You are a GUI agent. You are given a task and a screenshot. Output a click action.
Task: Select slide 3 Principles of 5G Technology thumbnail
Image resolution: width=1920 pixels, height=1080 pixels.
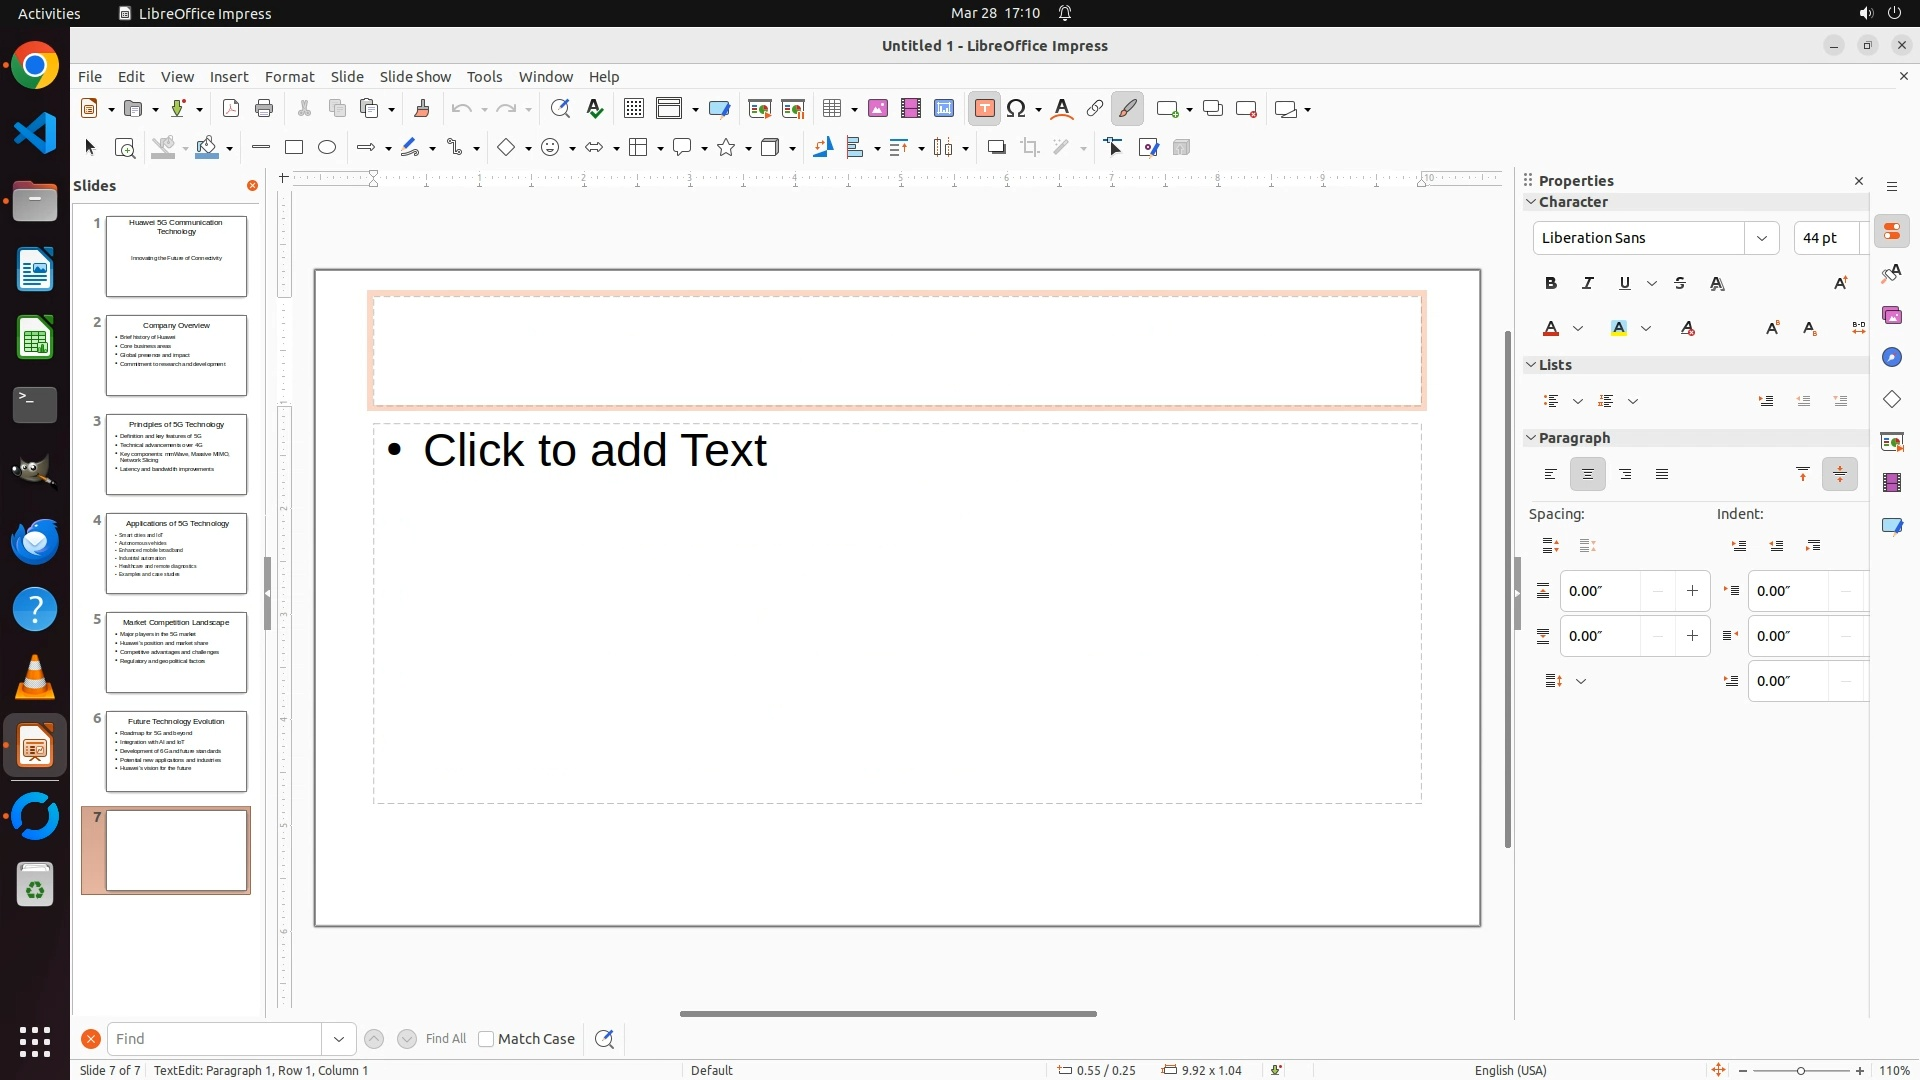[176, 454]
